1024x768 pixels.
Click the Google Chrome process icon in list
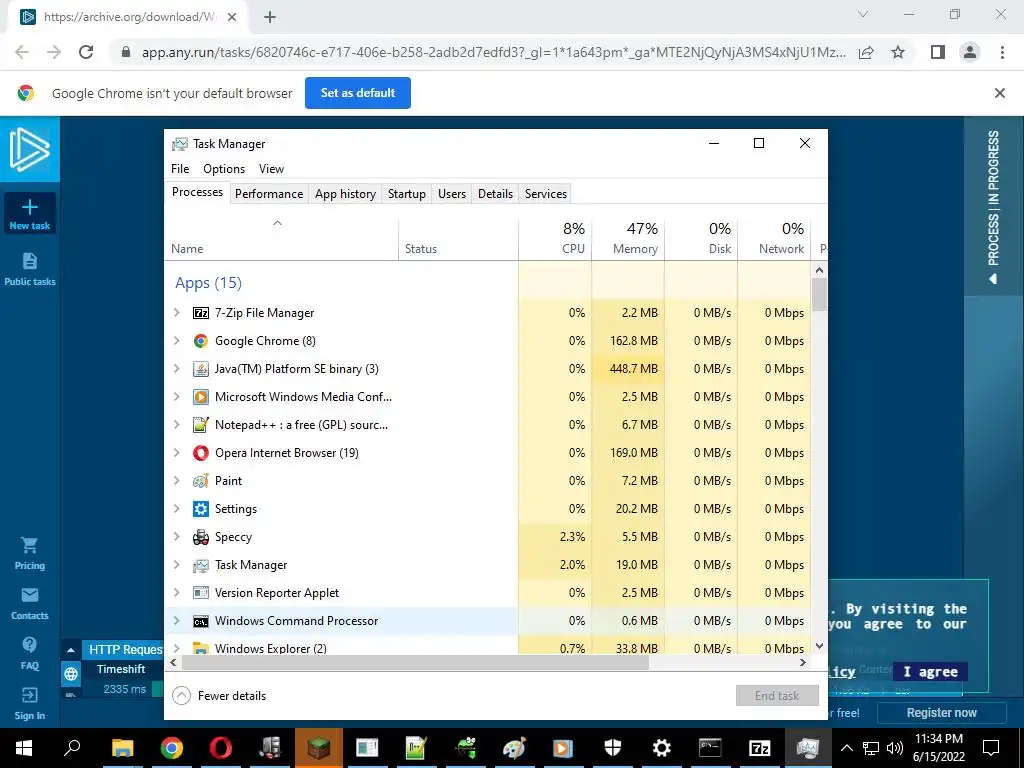click(200, 341)
